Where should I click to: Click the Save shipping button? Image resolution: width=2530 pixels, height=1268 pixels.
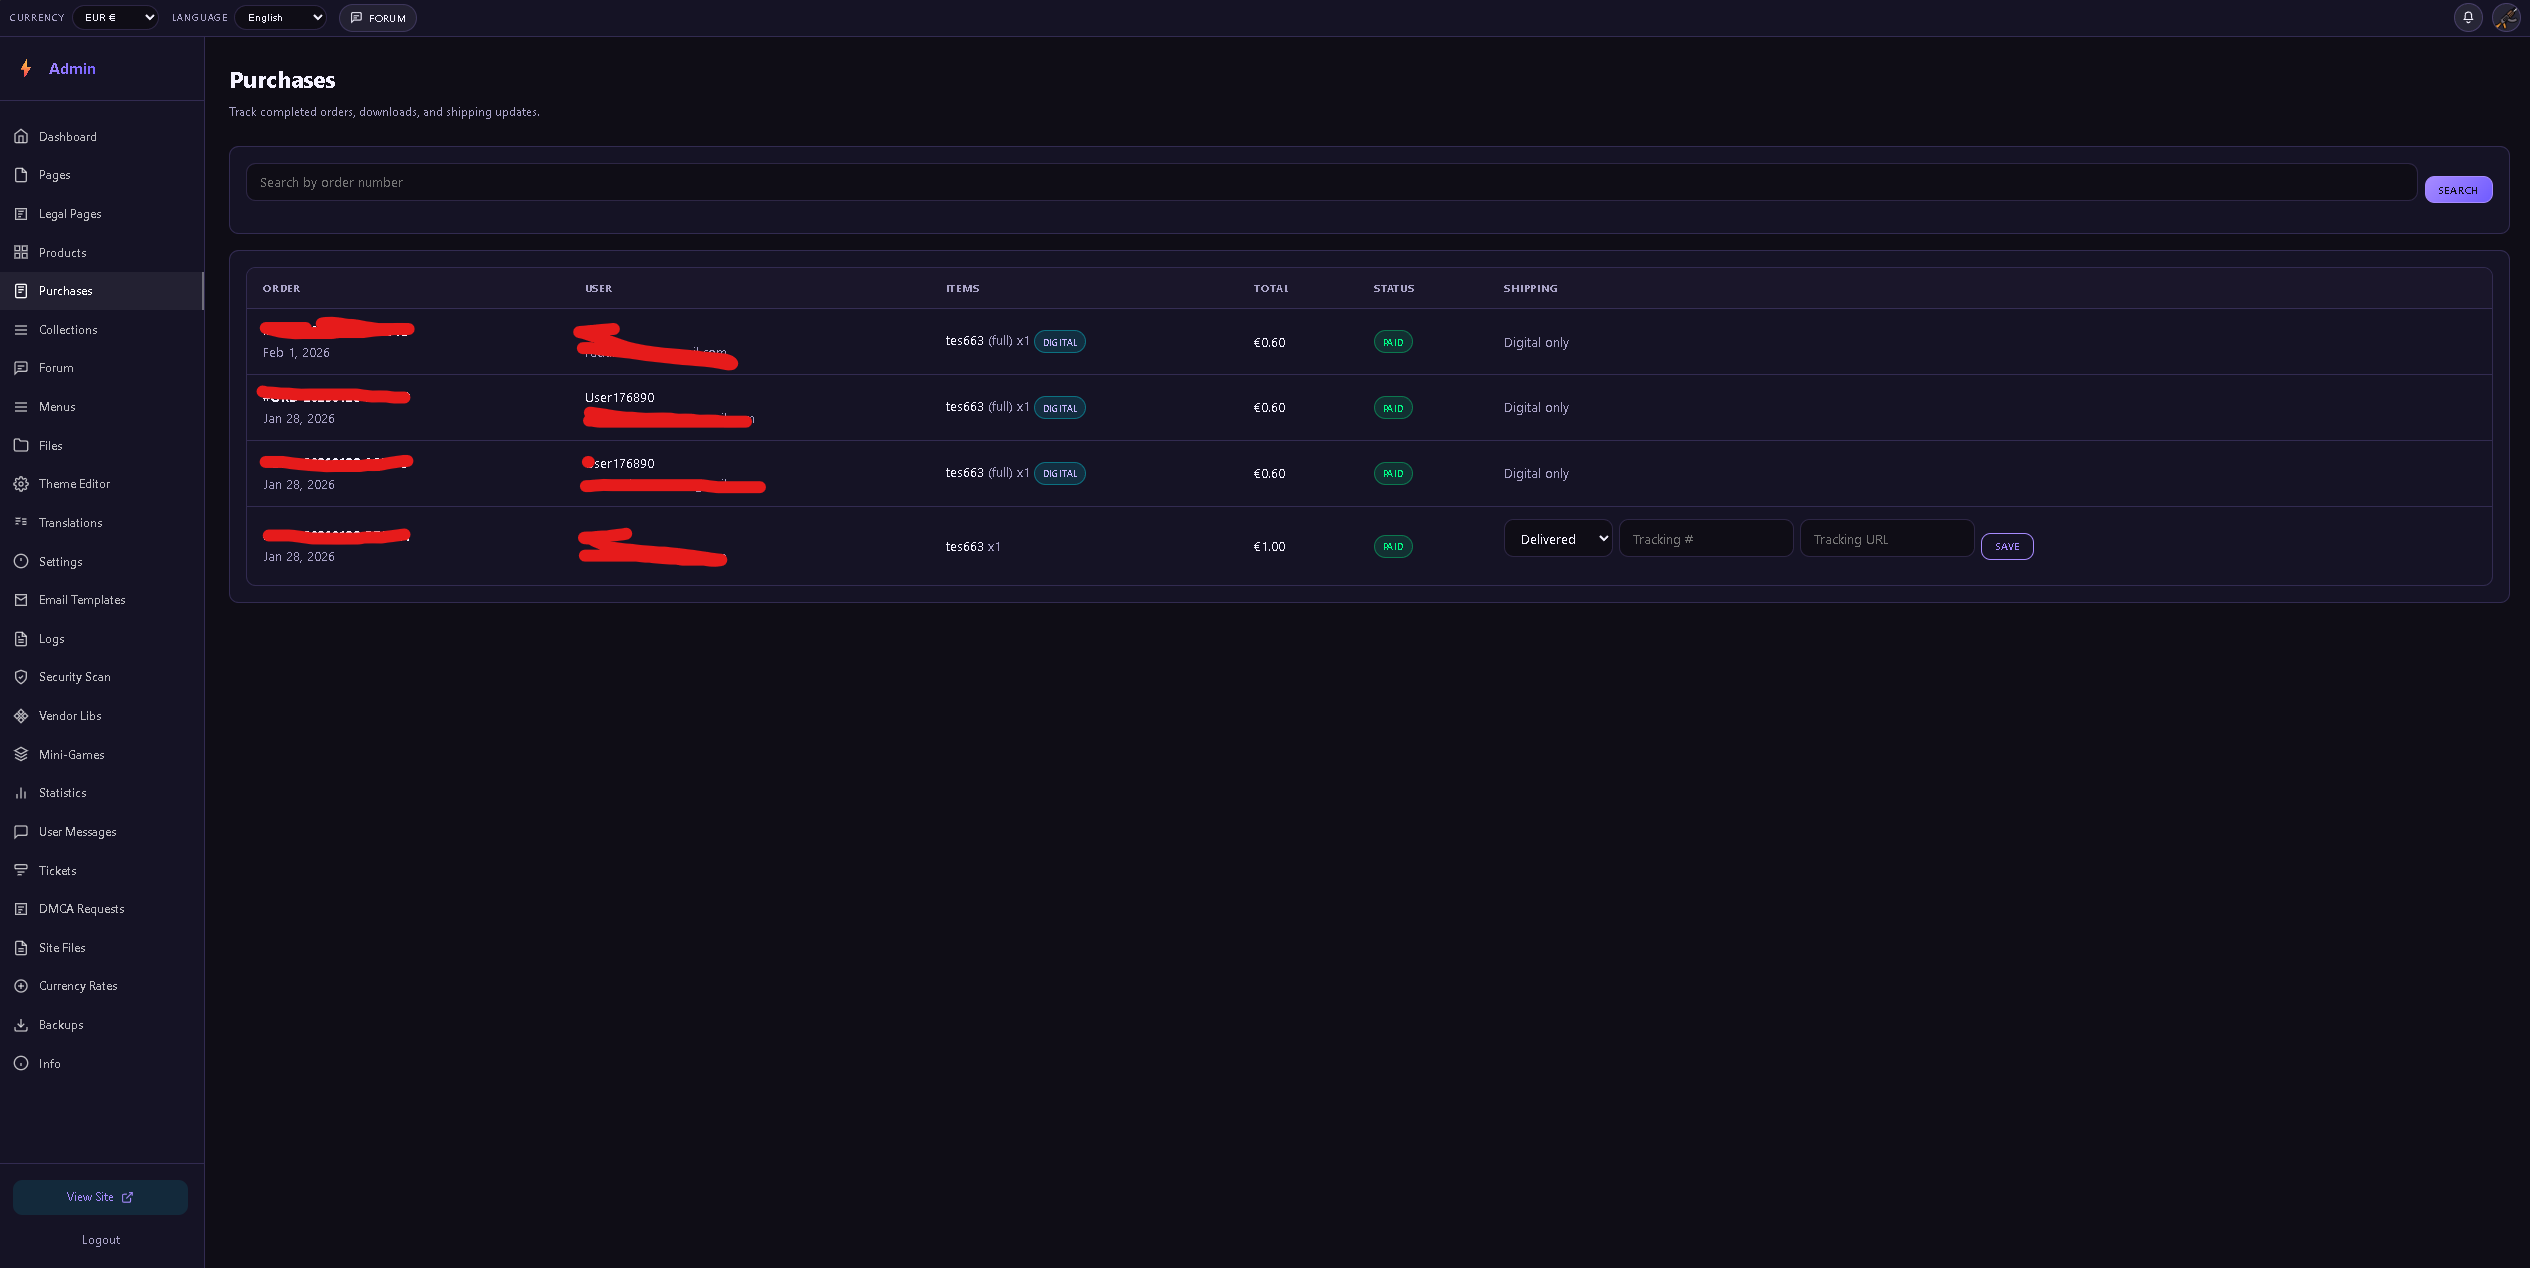(x=2006, y=547)
